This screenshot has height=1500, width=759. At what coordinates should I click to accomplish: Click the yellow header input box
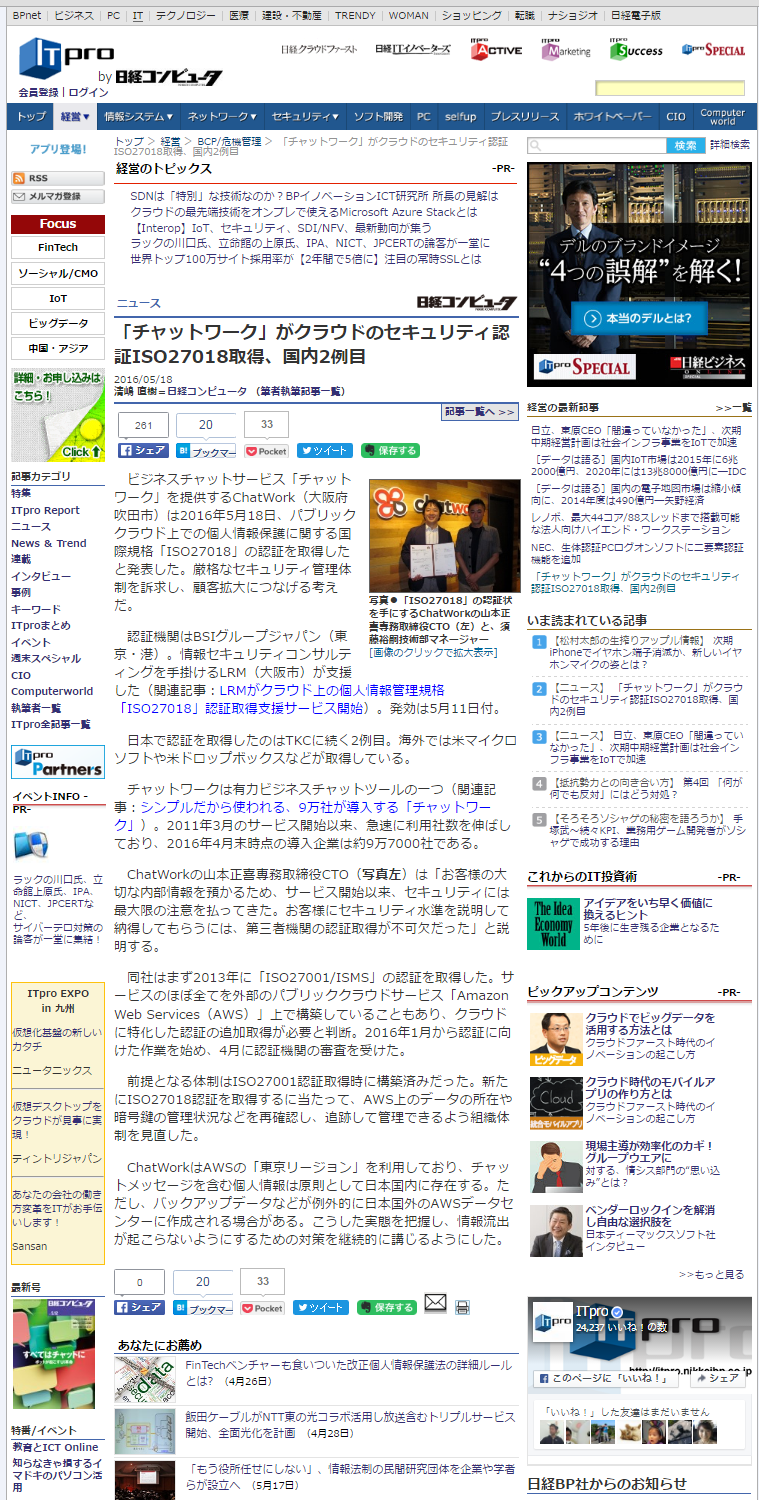click(670, 88)
